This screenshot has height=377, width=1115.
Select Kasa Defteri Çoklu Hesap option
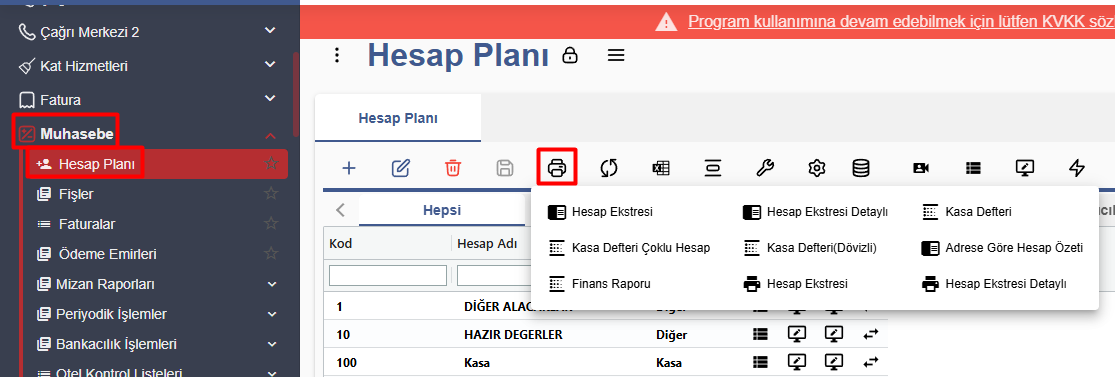[629, 248]
